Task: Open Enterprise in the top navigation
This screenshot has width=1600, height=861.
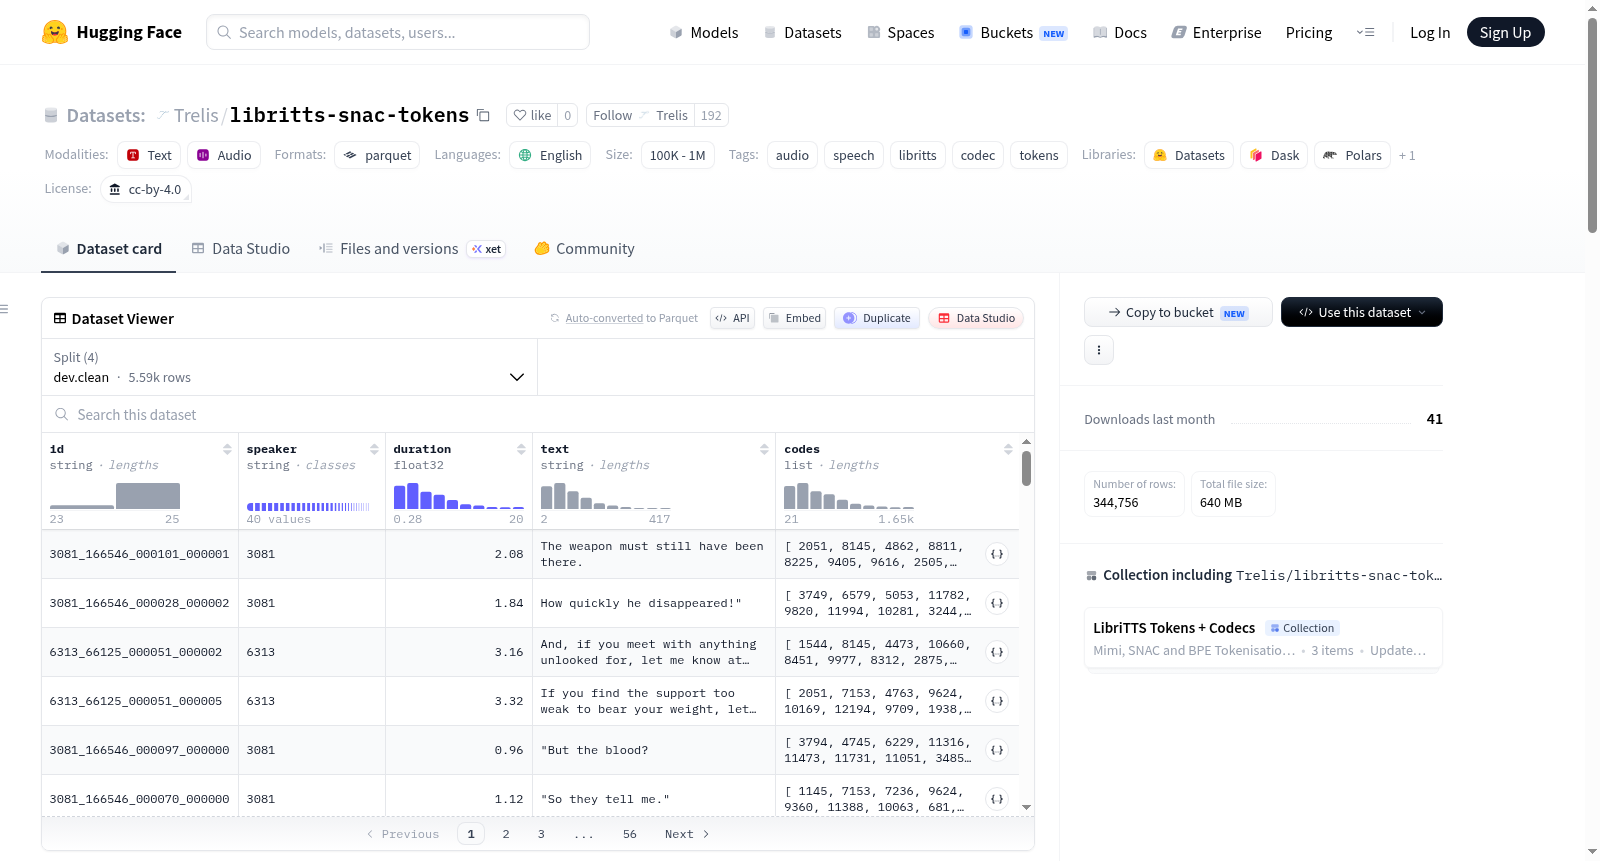Action: coord(1216,32)
